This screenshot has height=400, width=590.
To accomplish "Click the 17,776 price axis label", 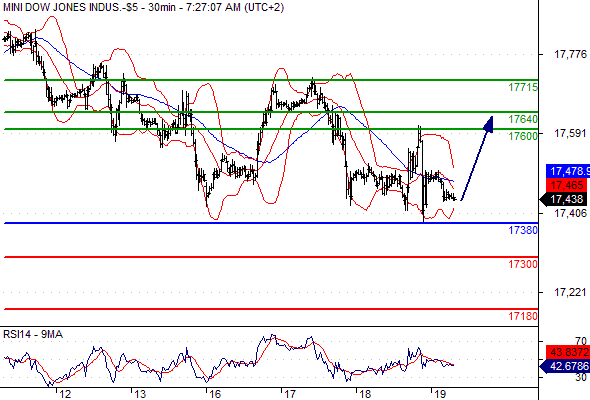I will pos(570,54).
